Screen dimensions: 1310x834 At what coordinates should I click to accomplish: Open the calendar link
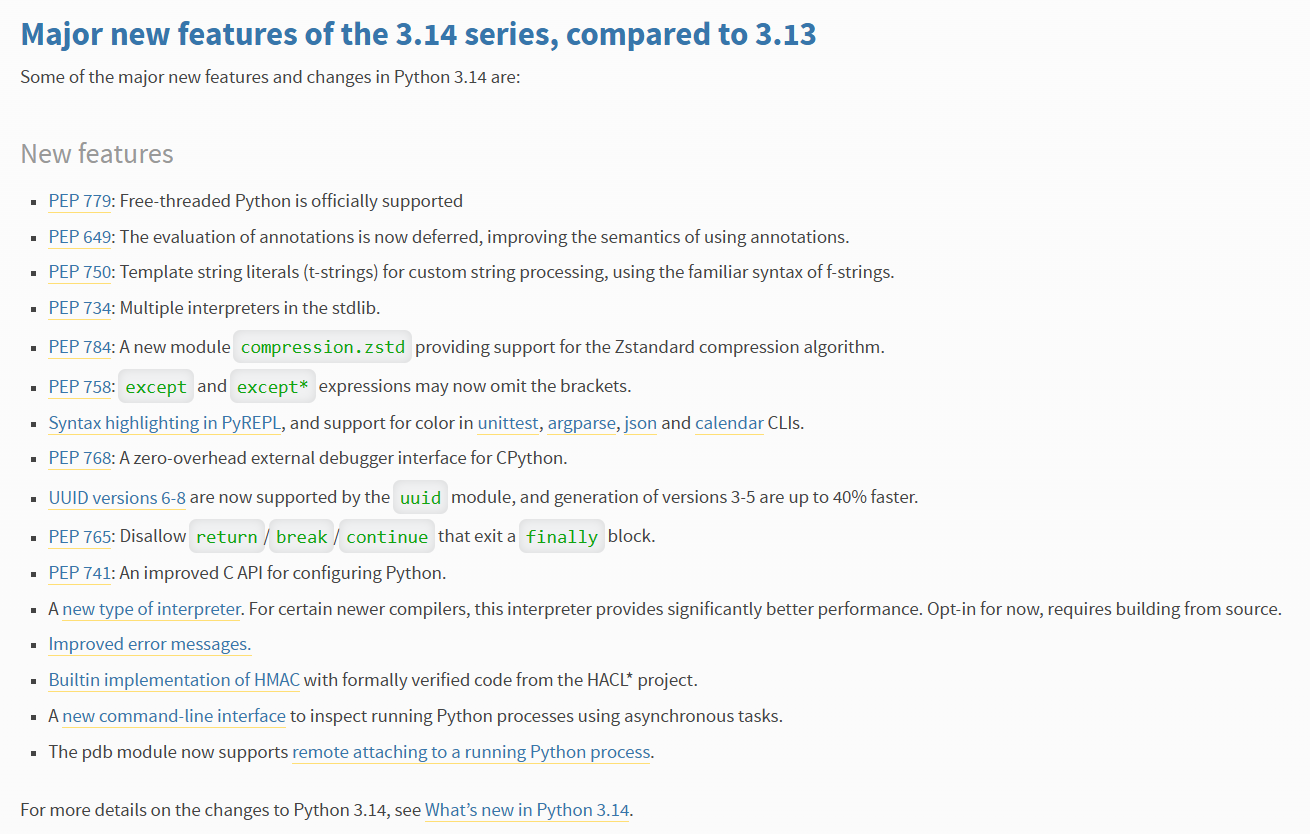click(x=729, y=423)
